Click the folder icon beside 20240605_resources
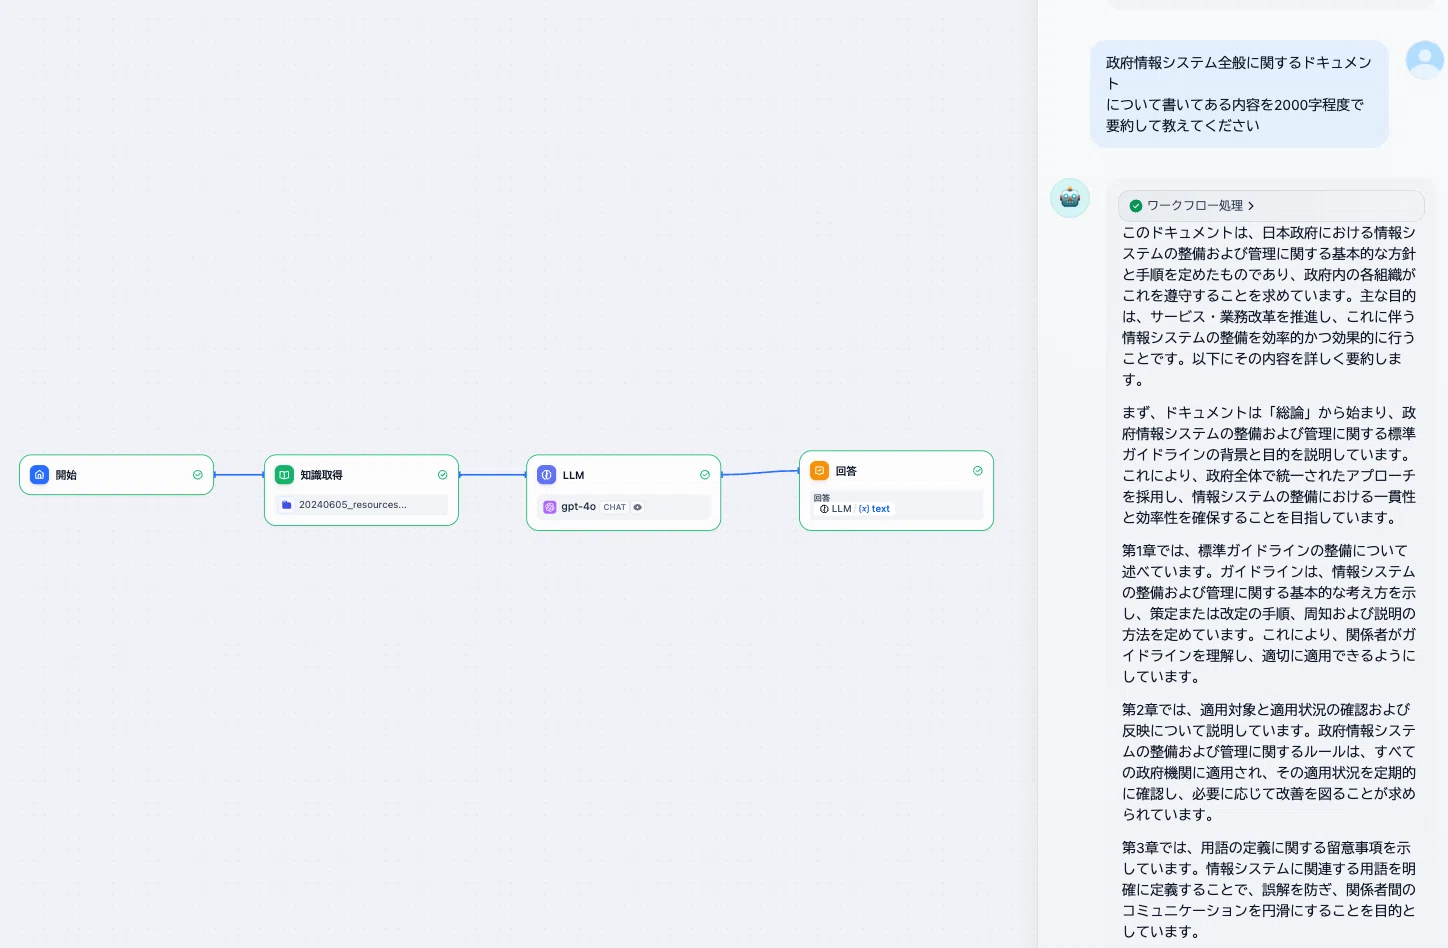This screenshot has width=1448, height=948. pos(287,505)
